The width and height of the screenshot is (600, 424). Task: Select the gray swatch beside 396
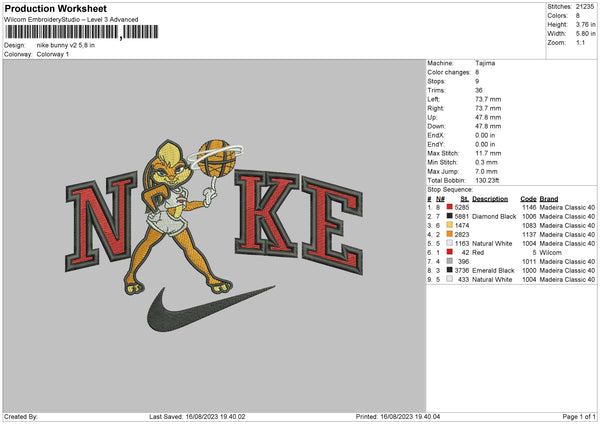click(450, 261)
